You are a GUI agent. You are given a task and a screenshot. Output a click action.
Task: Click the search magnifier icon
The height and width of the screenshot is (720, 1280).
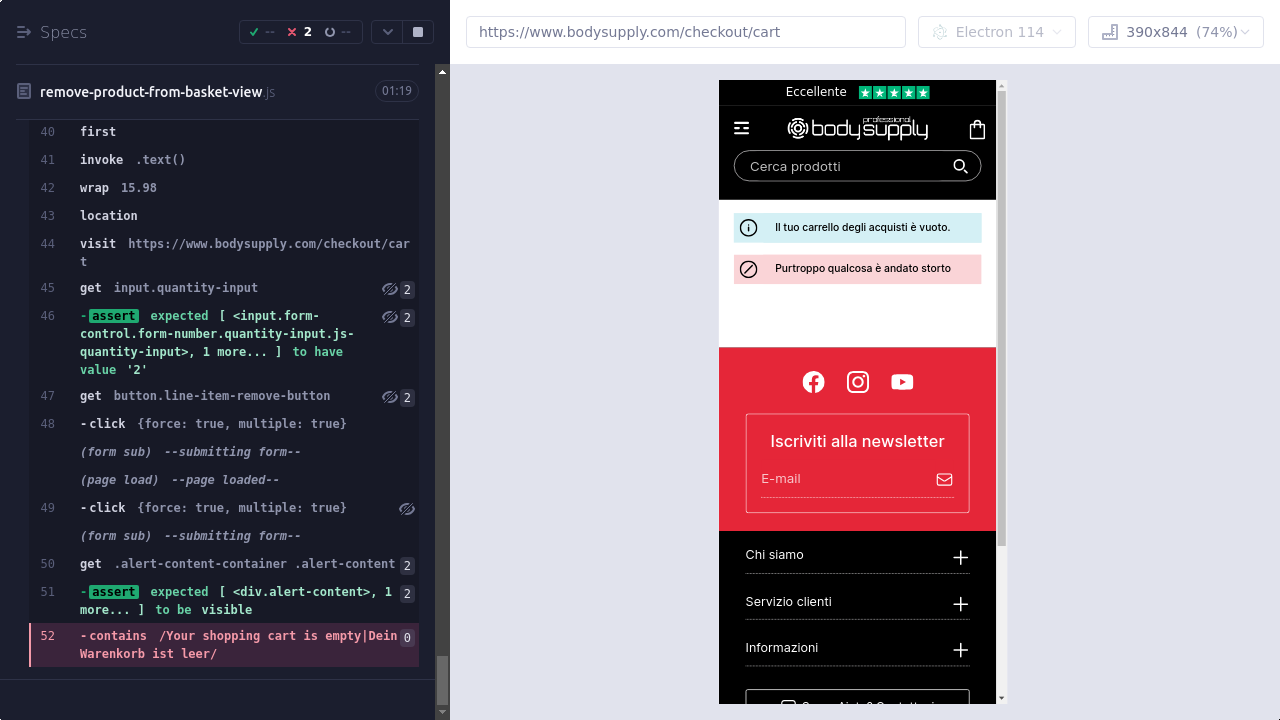(x=960, y=166)
